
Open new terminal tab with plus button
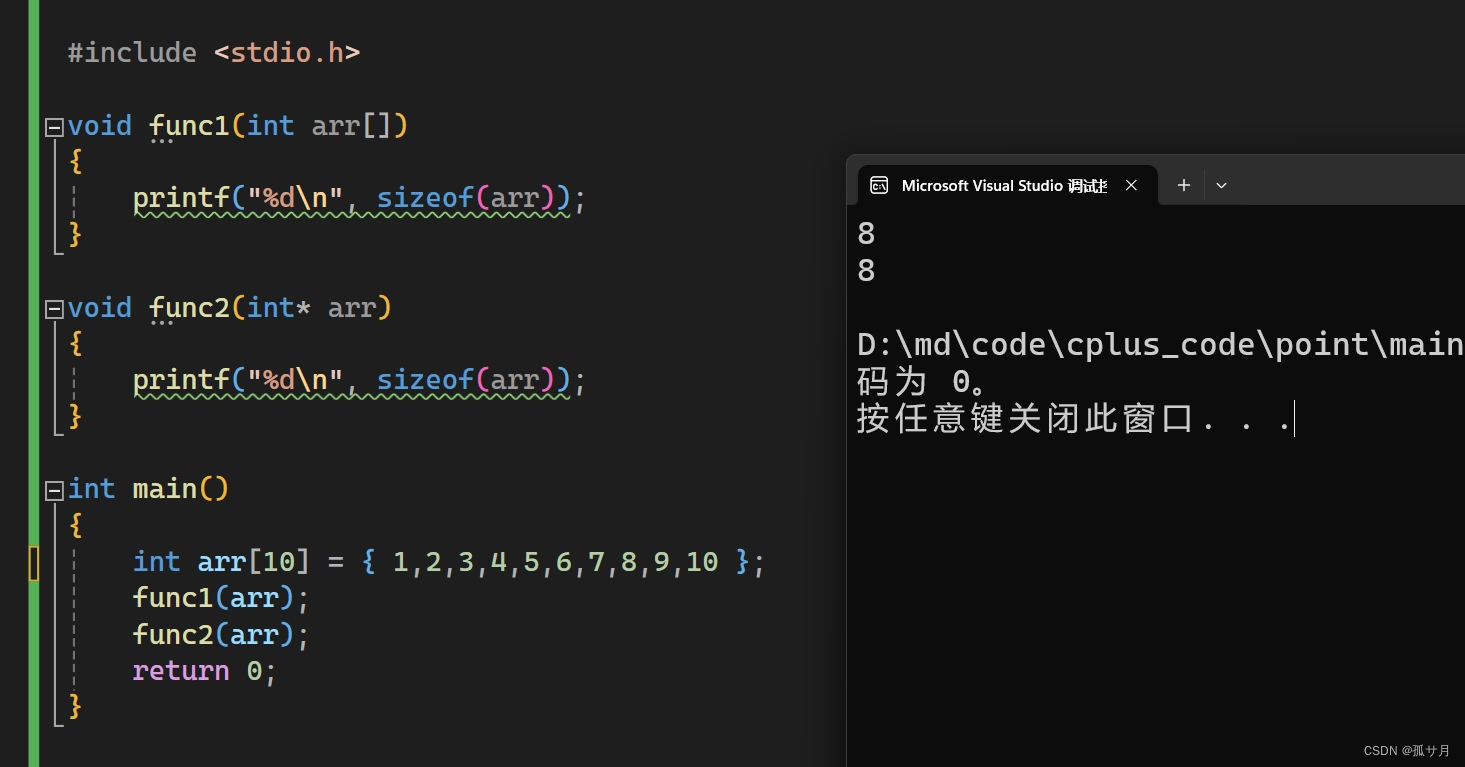pyautogui.click(x=1183, y=185)
